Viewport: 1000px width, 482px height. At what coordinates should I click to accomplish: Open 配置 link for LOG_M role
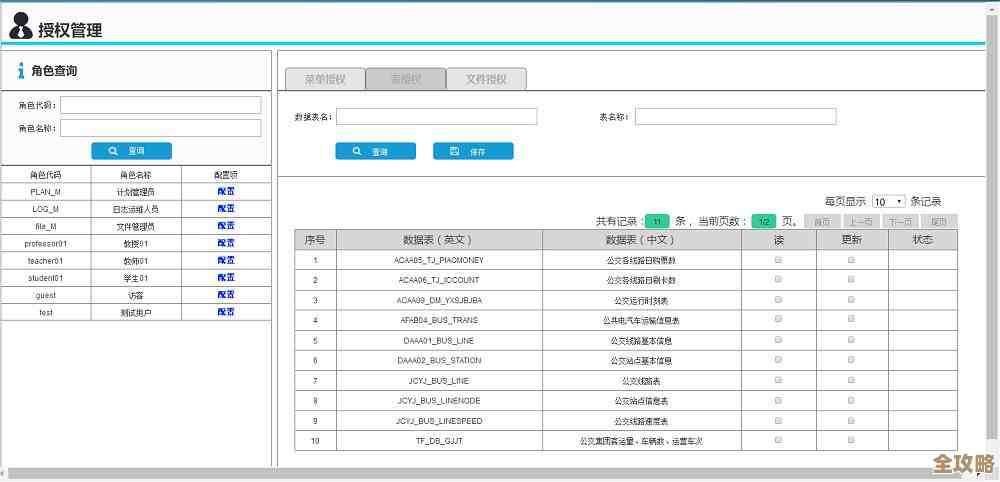(x=226, y=208)
